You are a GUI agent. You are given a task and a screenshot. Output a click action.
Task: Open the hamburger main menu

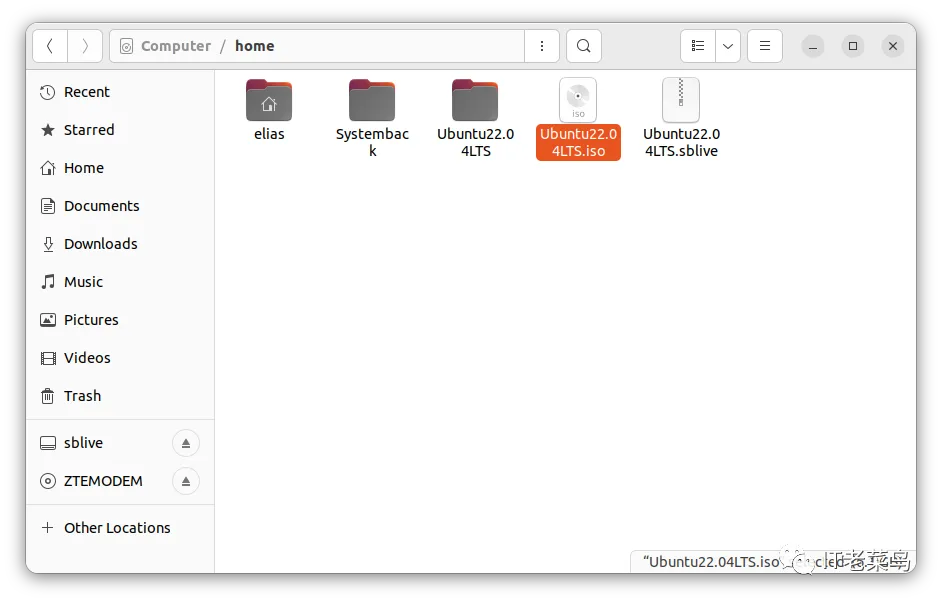765,46
